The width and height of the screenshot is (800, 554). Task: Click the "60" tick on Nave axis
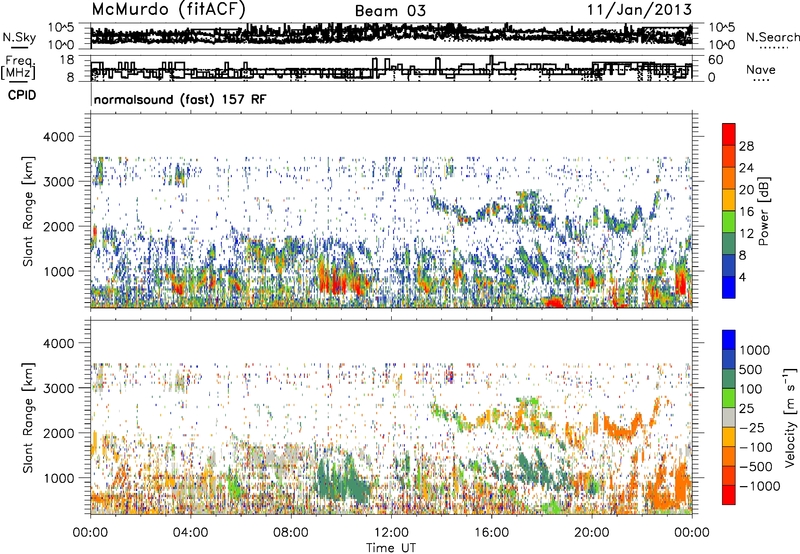715,60
